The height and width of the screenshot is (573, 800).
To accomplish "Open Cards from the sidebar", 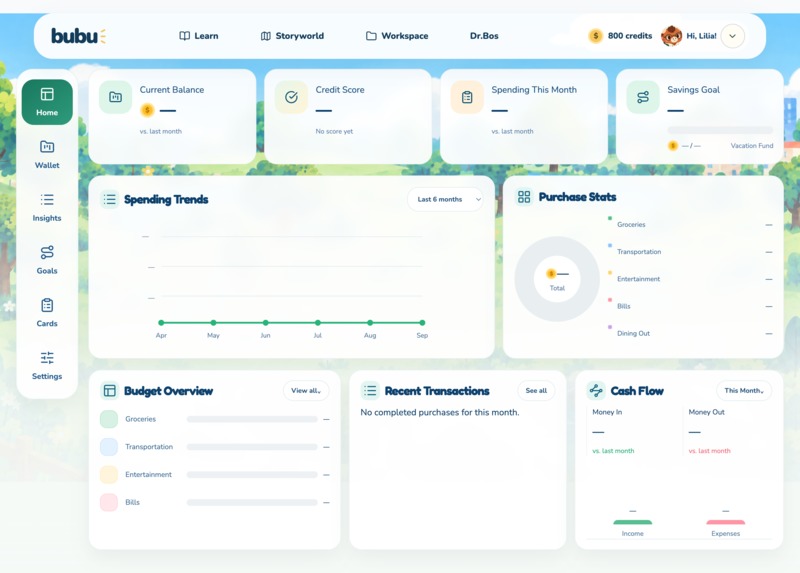I will point(47,313).
